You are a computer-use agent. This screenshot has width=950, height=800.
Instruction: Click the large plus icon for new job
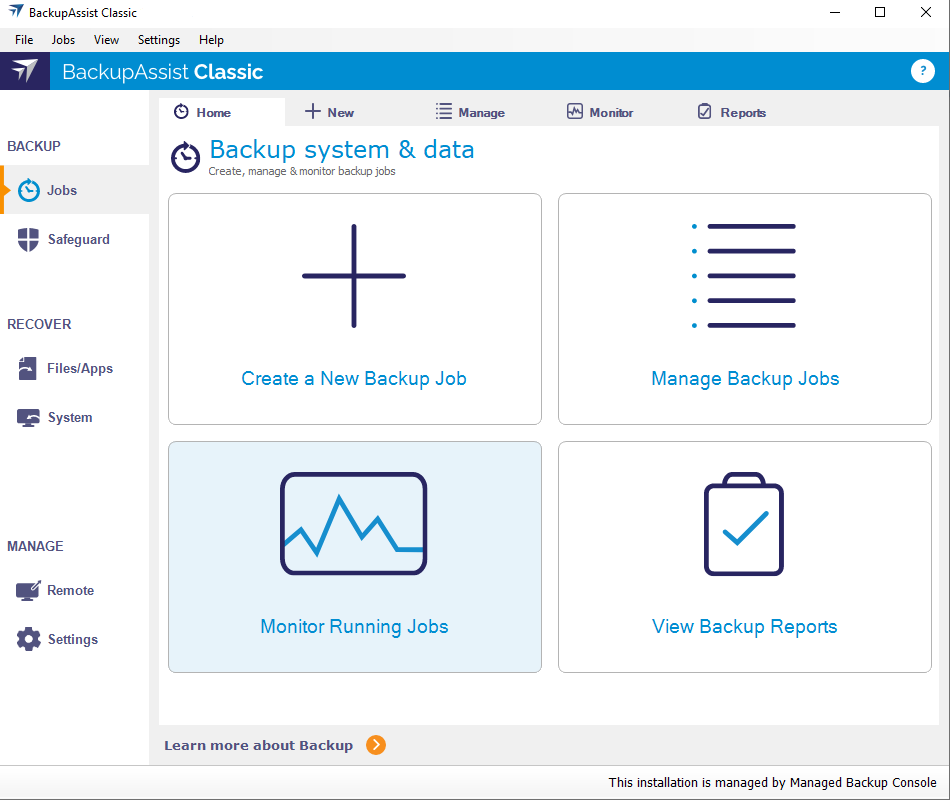354,276
